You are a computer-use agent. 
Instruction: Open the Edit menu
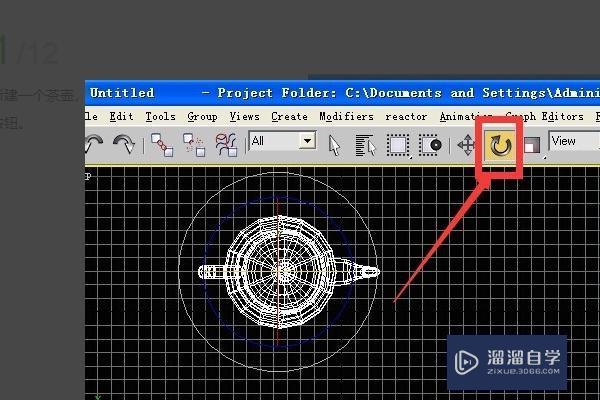(x=121, y=116)
